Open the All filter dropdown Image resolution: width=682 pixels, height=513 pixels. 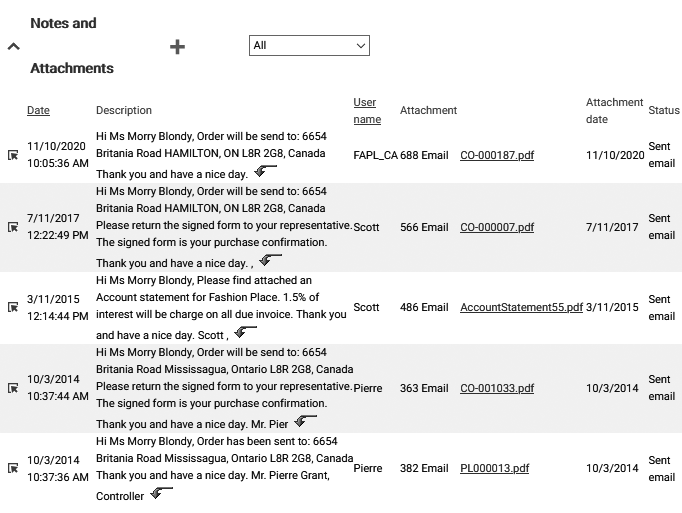309,45
